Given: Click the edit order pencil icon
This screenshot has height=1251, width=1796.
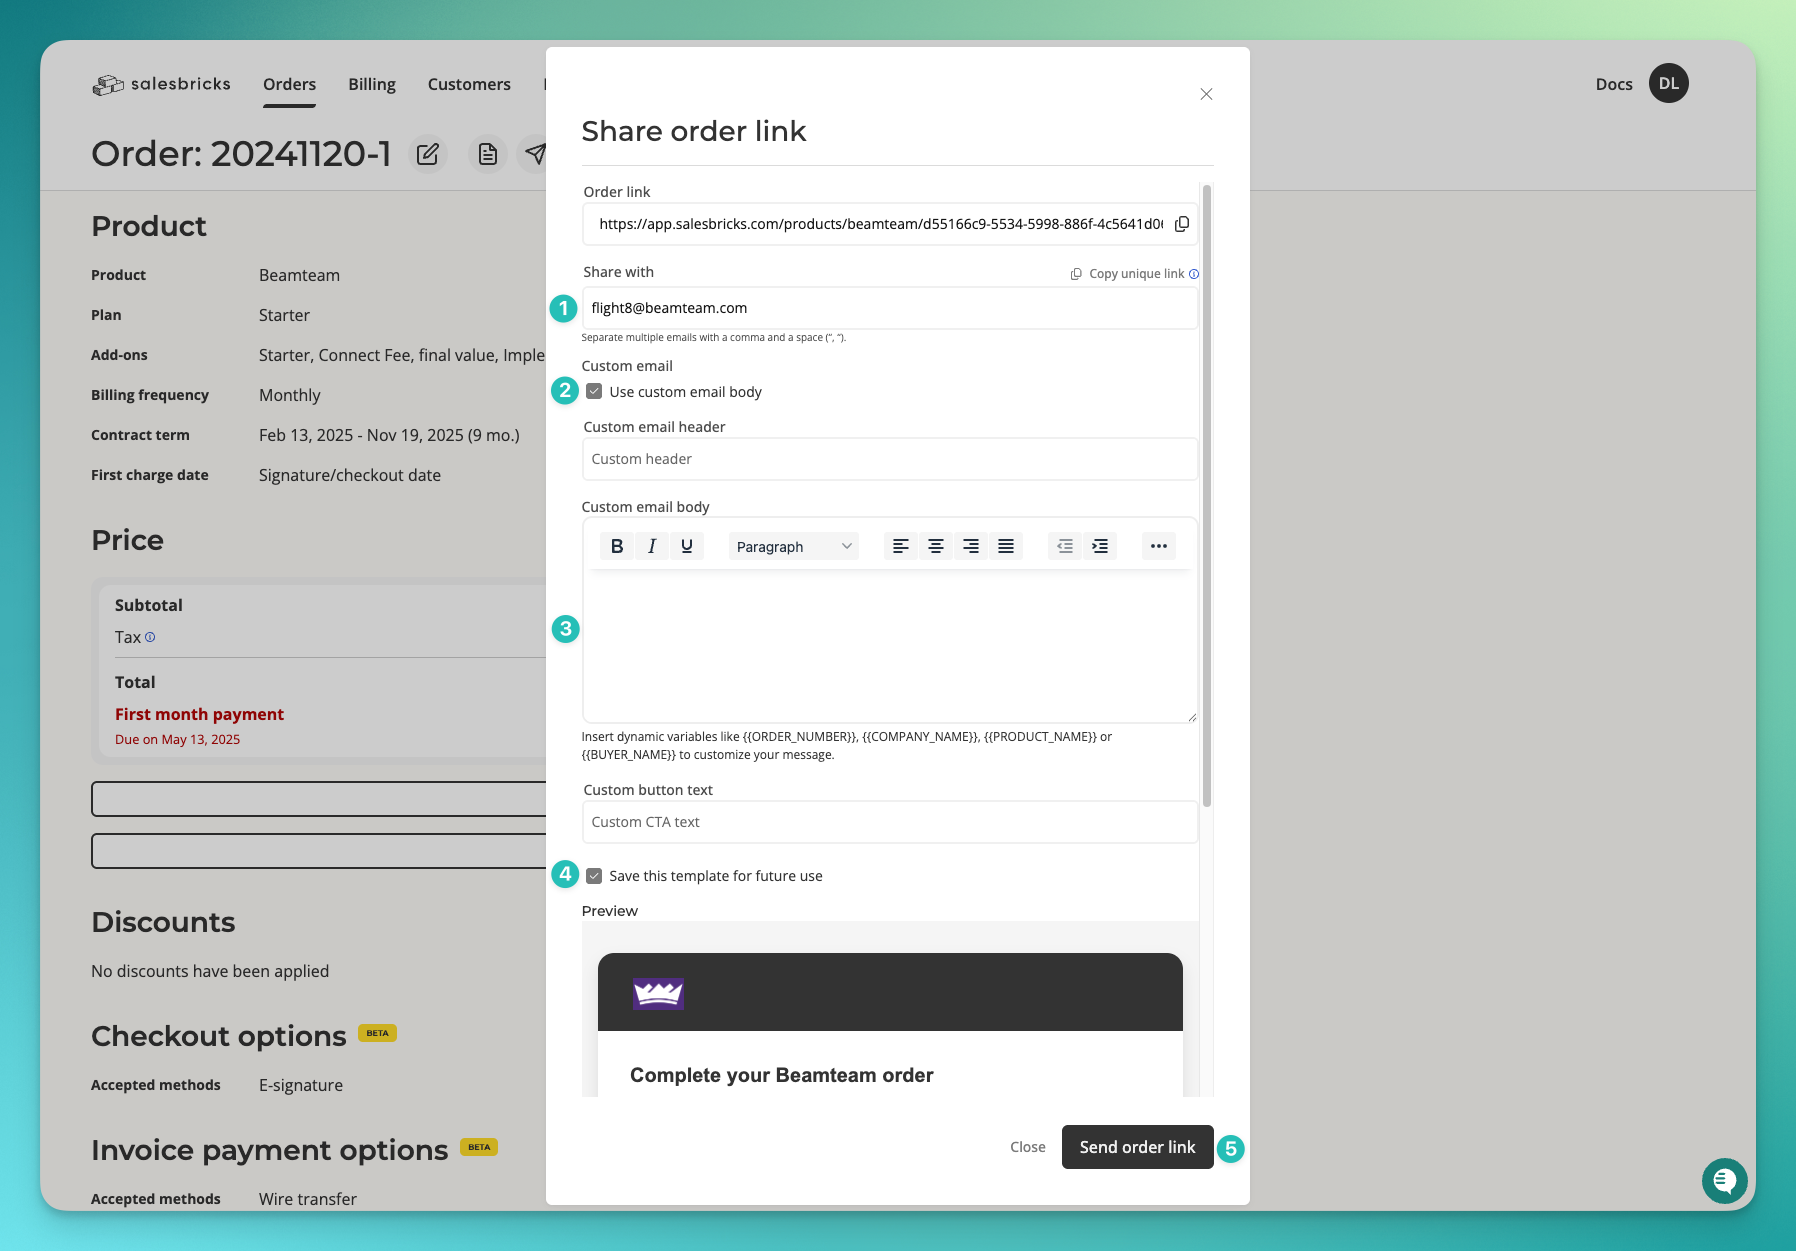Looking at the screenshot, I should click(428, 154).
